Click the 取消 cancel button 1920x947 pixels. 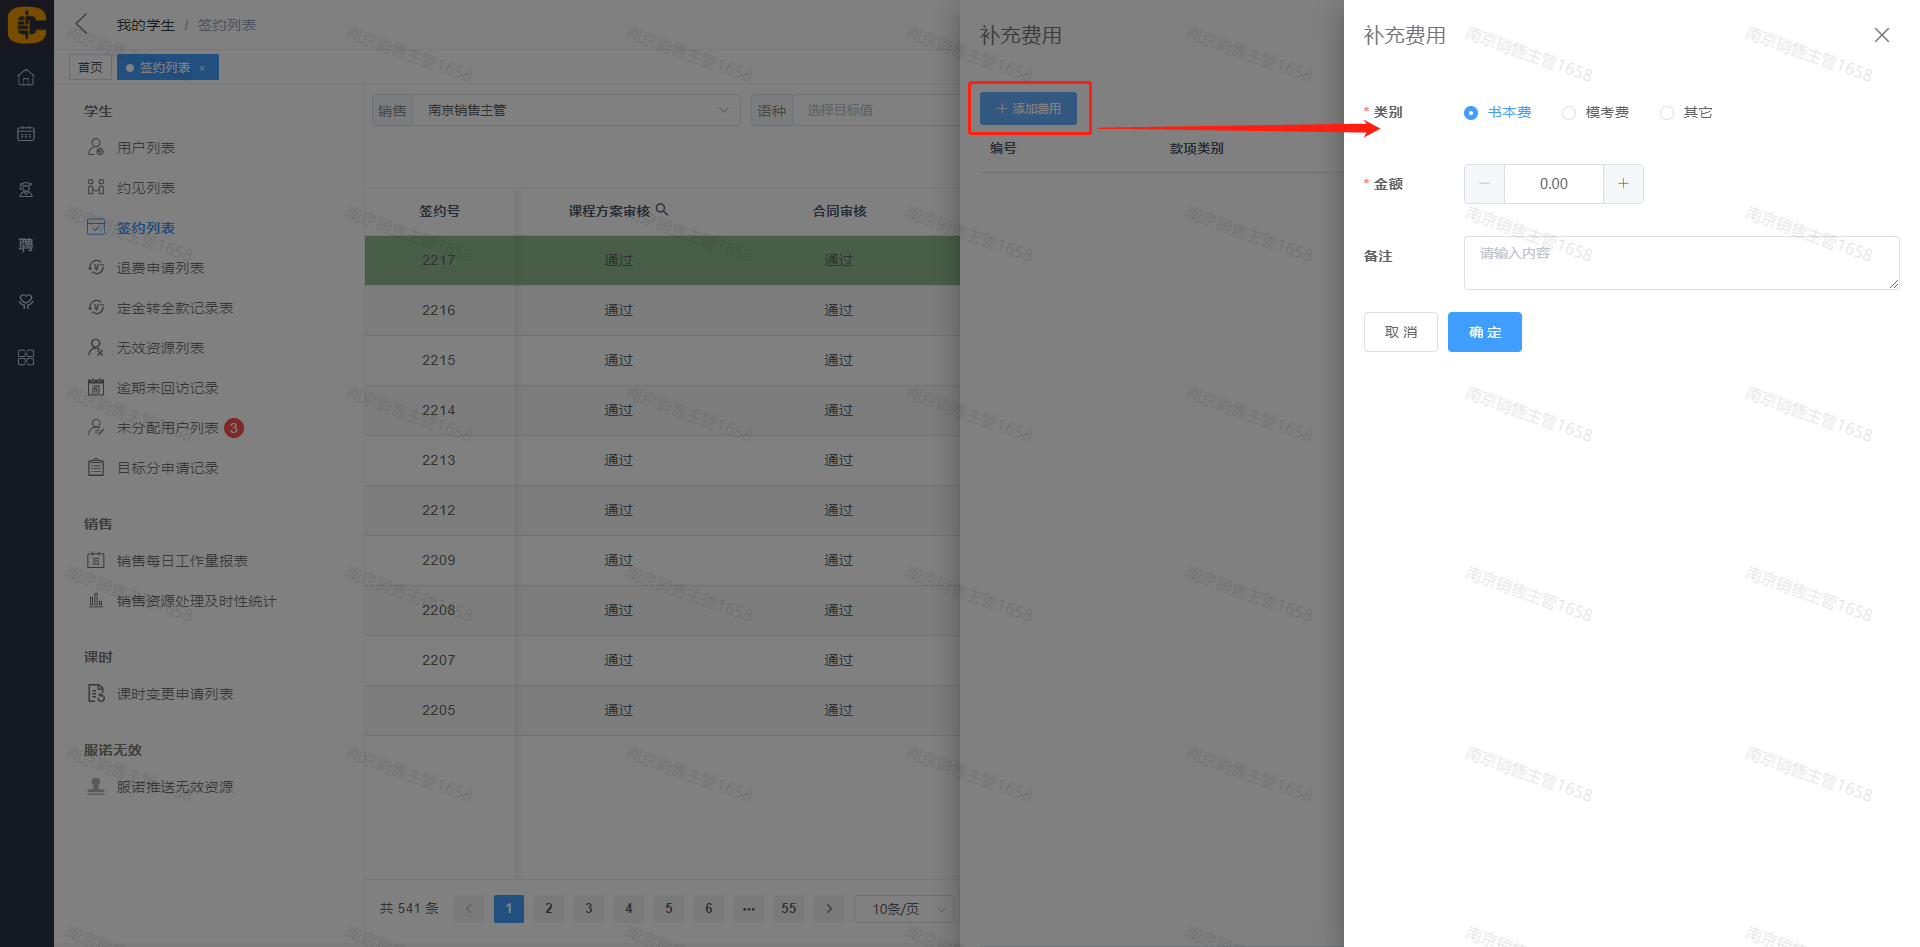[x=1400, y=332]
